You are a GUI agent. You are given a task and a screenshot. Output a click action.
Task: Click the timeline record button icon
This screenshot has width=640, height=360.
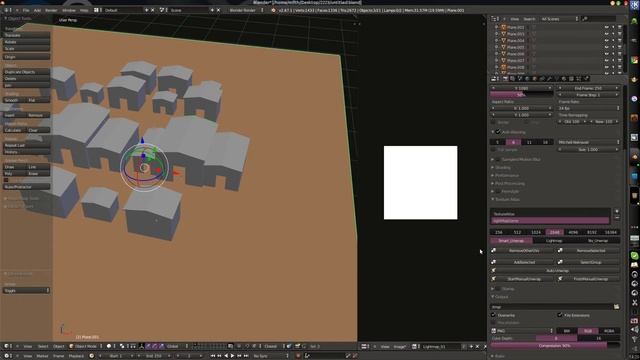[298, 356]
